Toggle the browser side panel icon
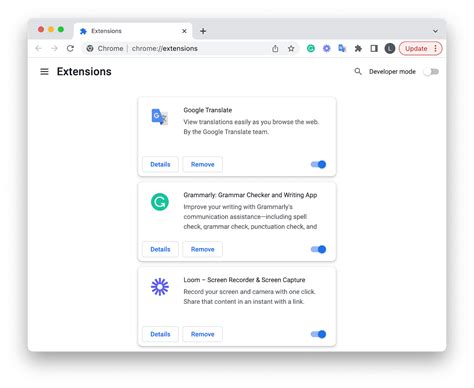Image resolution: width=474 pixels, height=388 pixels. point(374,49)
